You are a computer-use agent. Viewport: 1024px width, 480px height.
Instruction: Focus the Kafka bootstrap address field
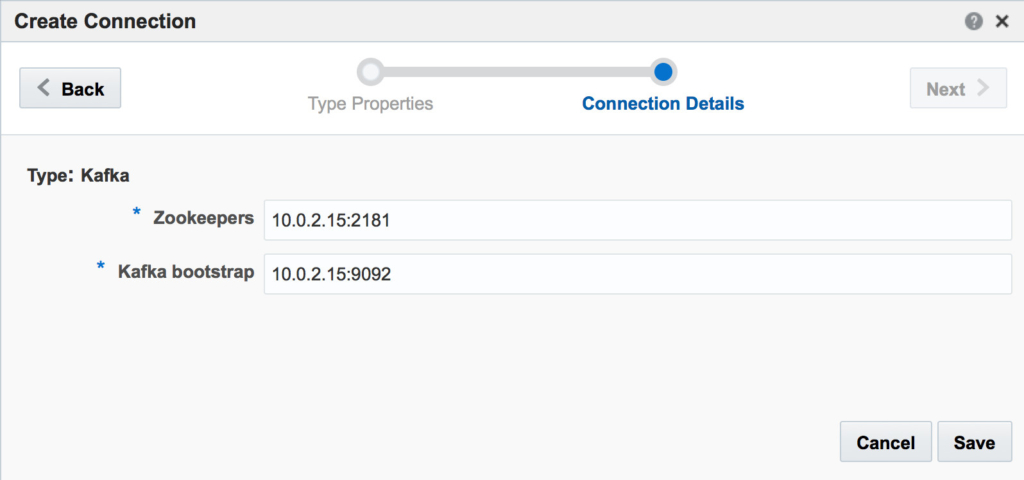[637, 274]
